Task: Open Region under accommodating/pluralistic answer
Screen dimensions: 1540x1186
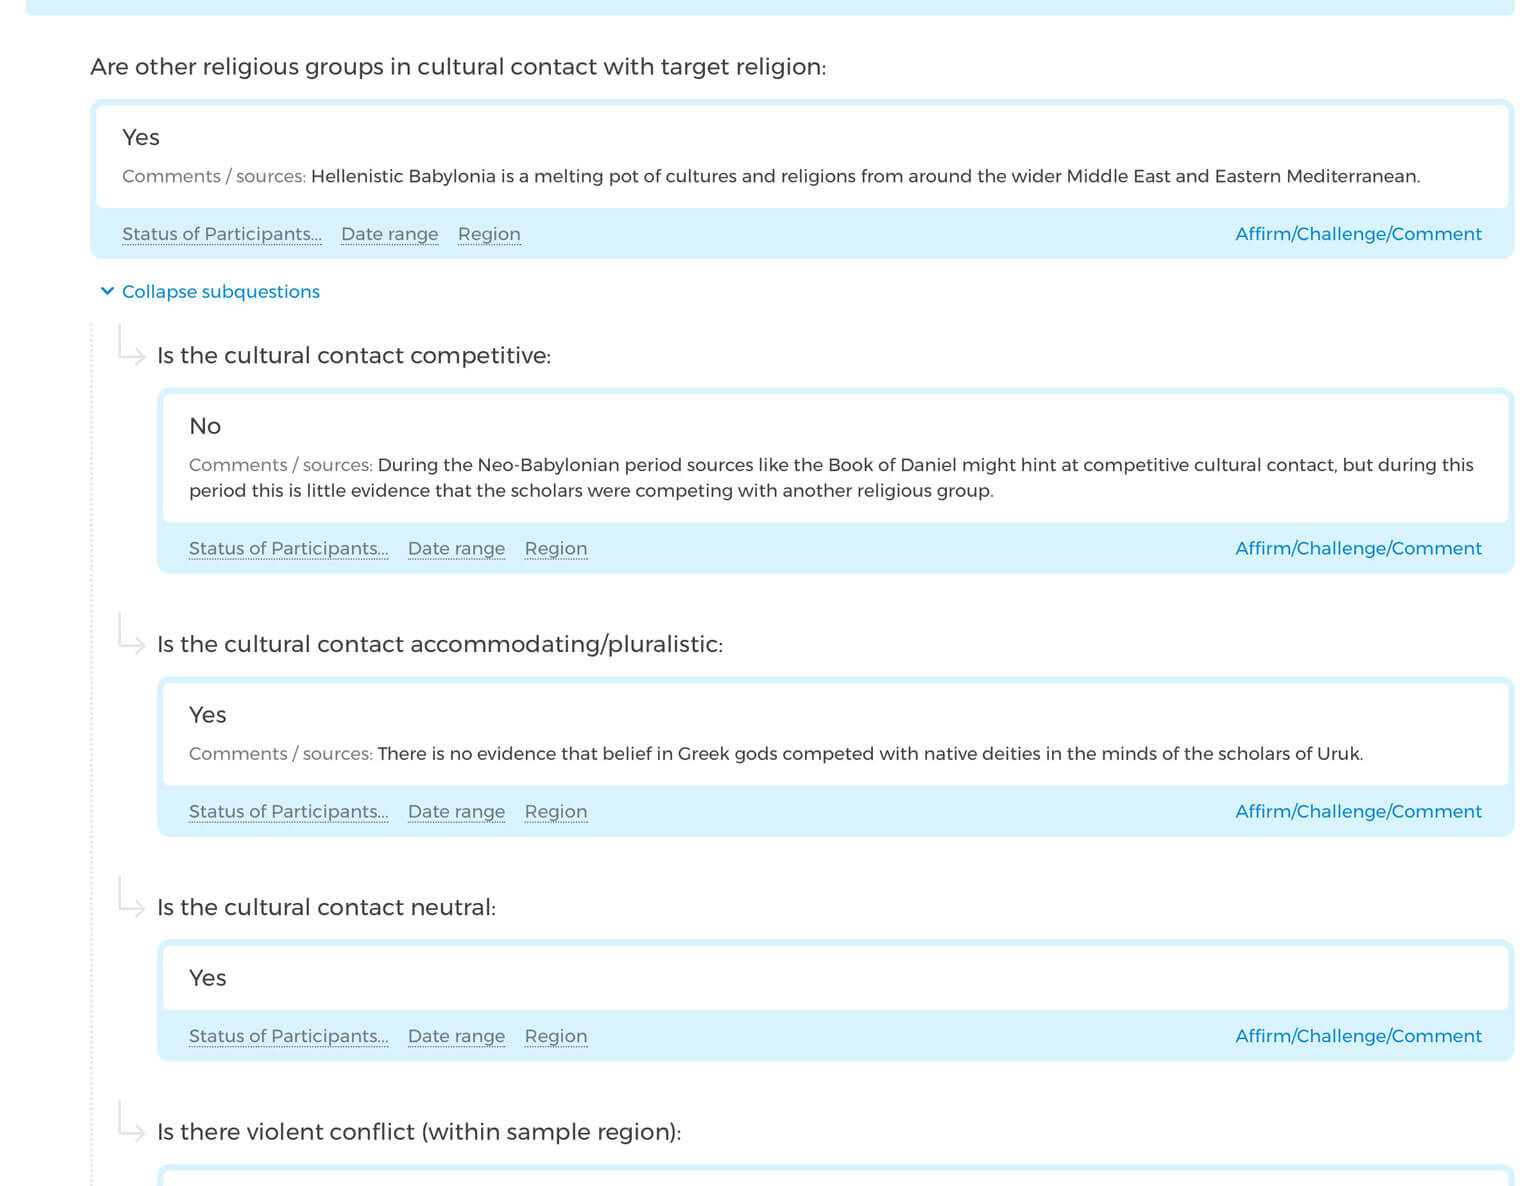Action: (556, 812)
